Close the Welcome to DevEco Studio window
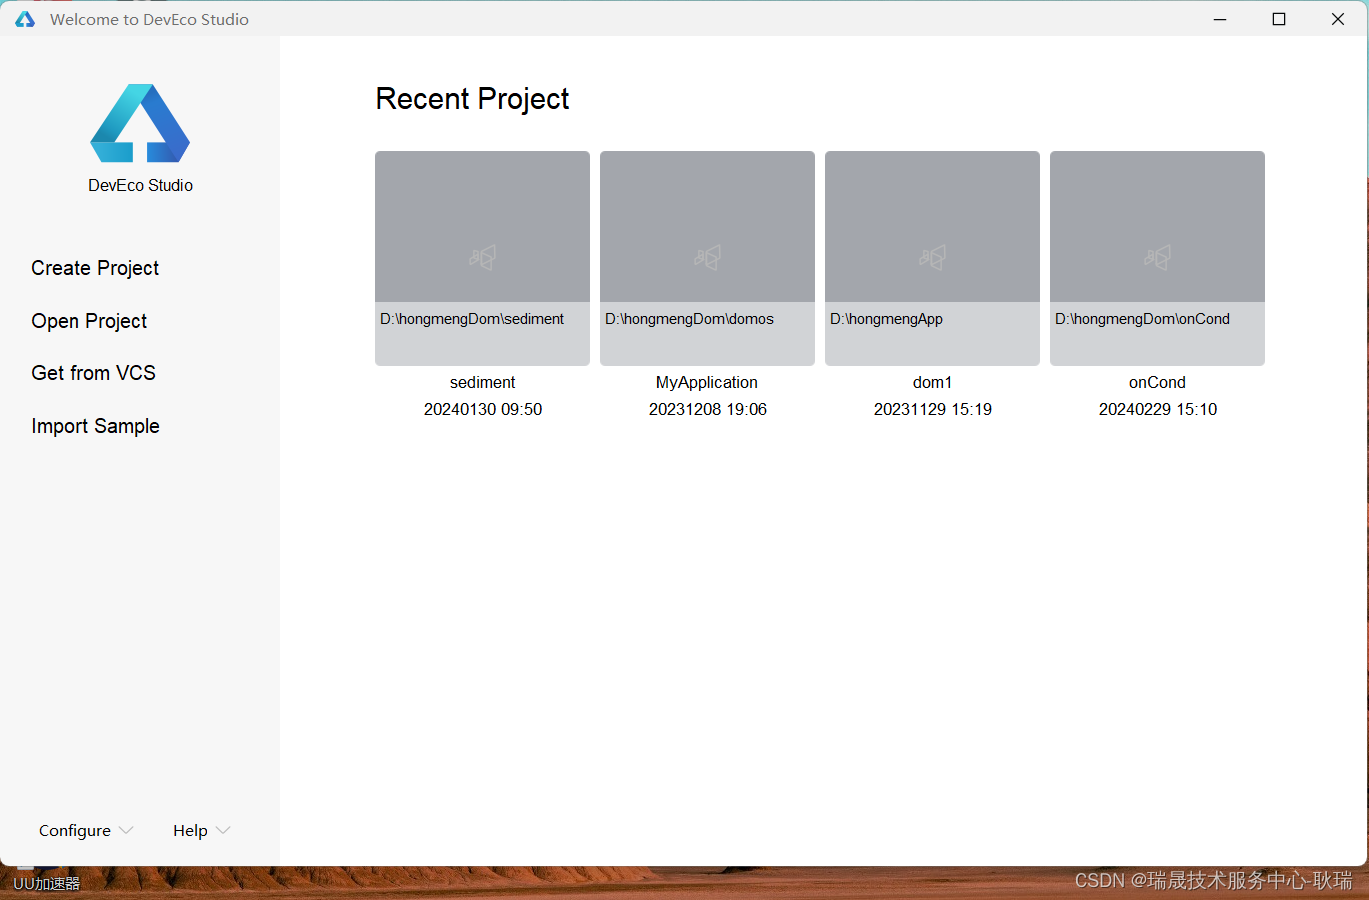The width and height of the screenshot is (1369, 900). tap(1338, 19)
